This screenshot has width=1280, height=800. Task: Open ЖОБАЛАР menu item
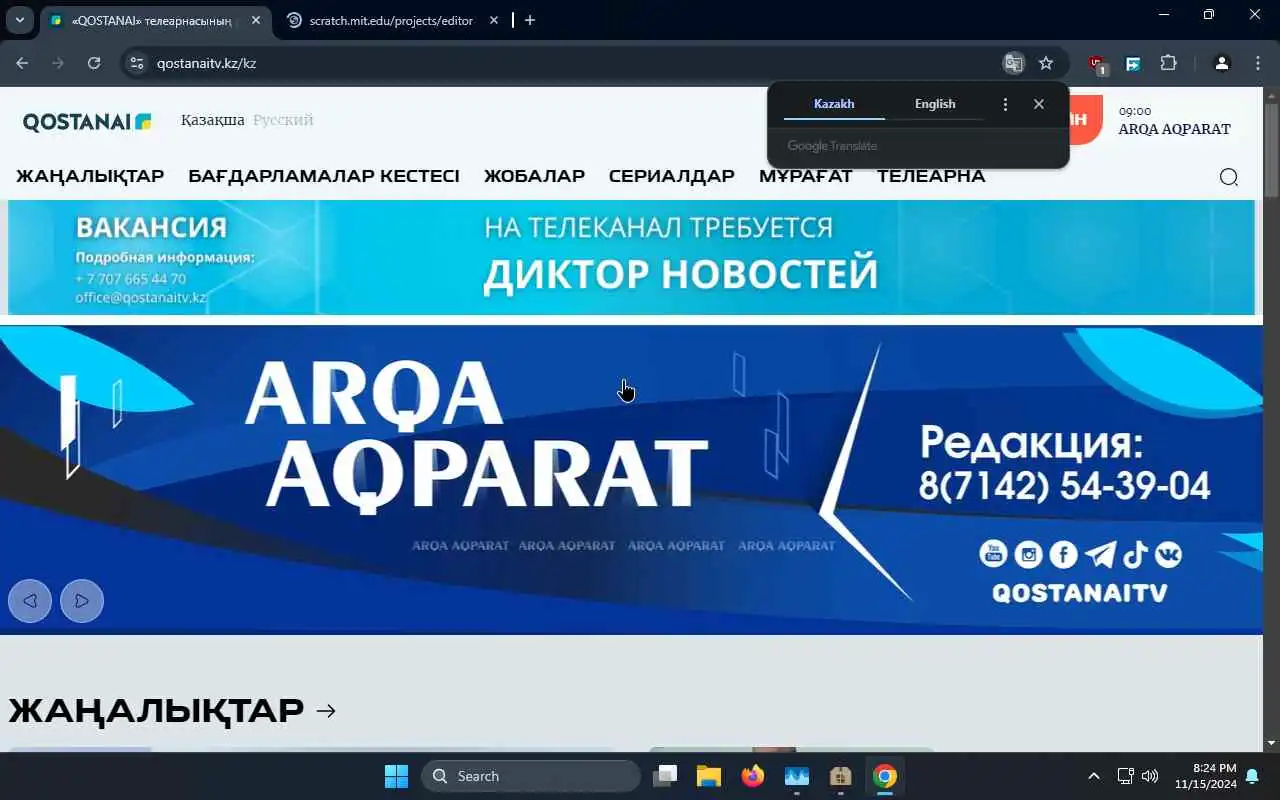[x=534, y=176]
